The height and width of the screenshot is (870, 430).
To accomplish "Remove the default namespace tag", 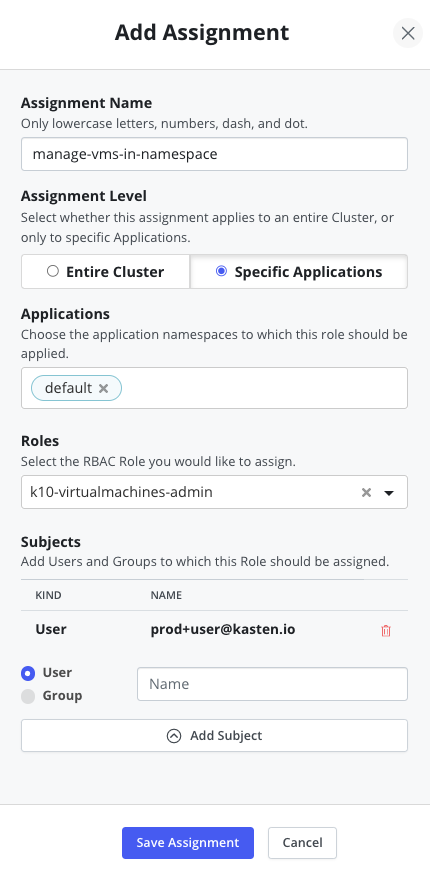I will (x=103, y=388).
